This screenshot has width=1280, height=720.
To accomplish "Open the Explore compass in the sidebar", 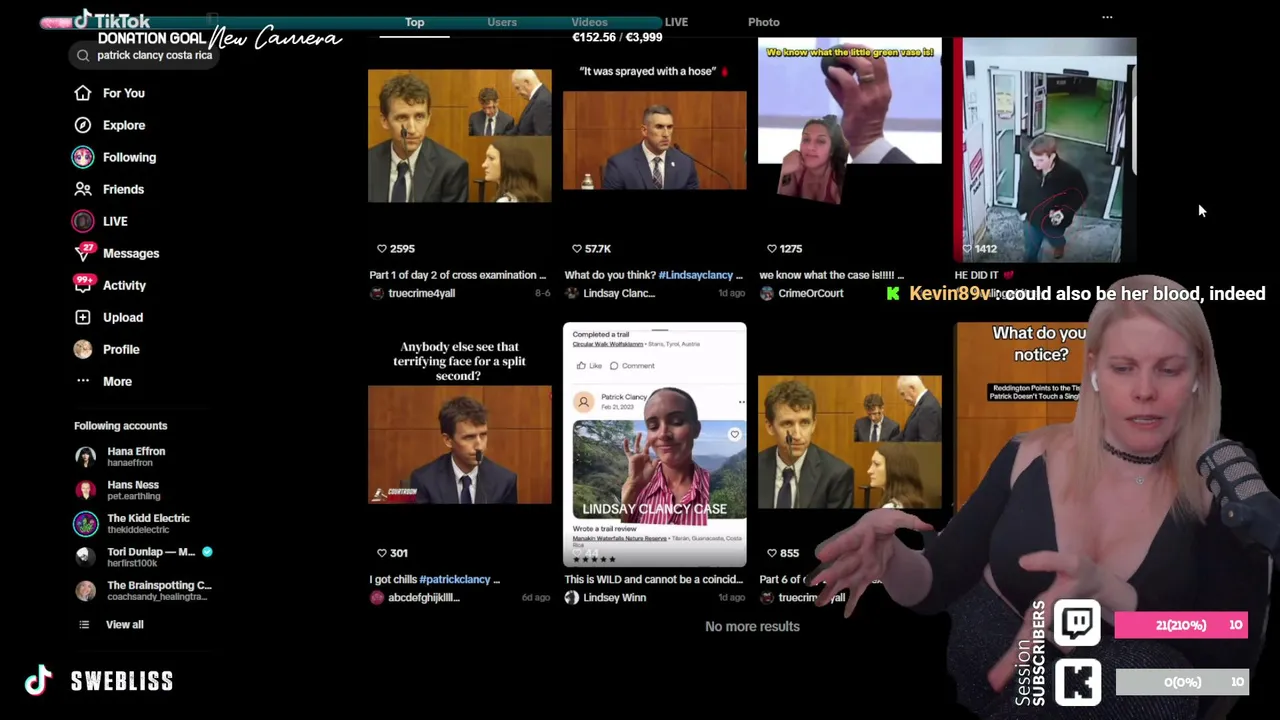I will pyautogui.click(x=83, y=125).
